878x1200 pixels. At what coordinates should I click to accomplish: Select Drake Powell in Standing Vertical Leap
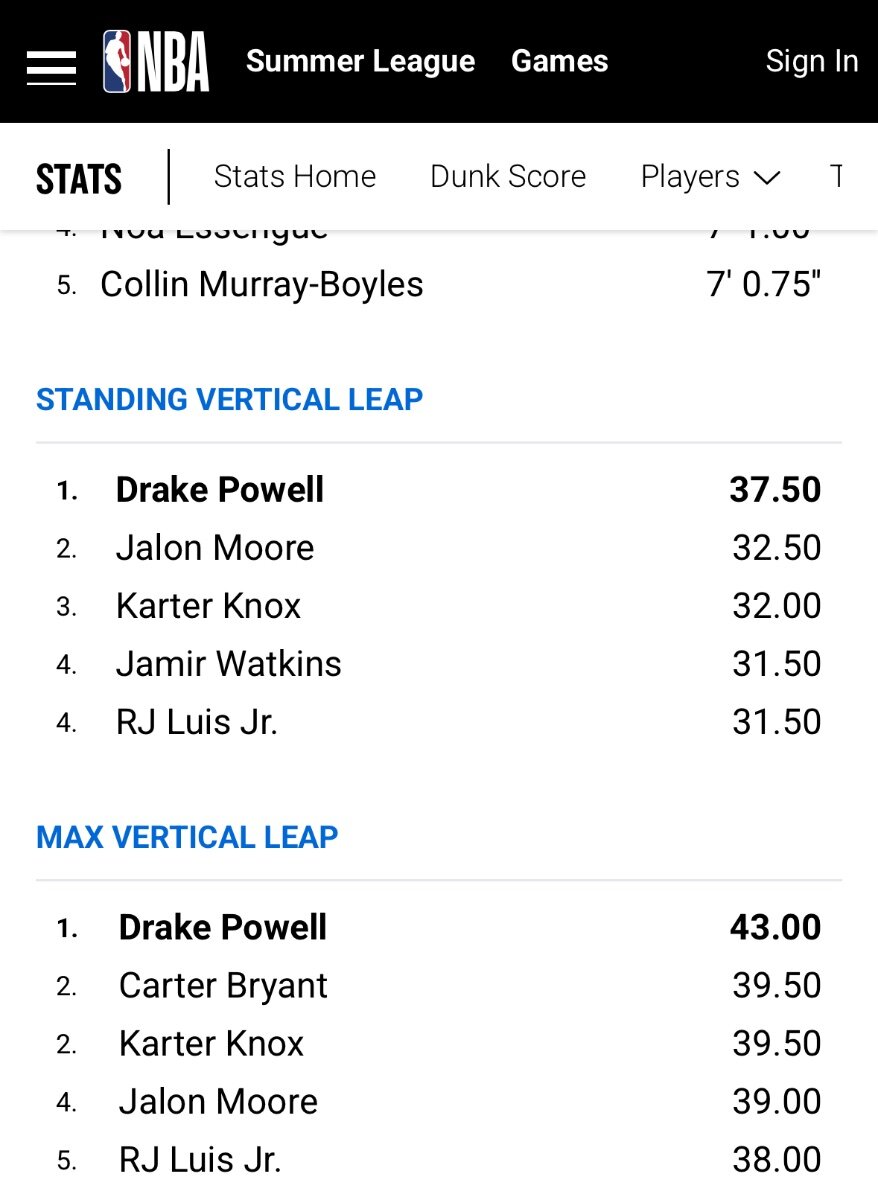pos(220,490)
